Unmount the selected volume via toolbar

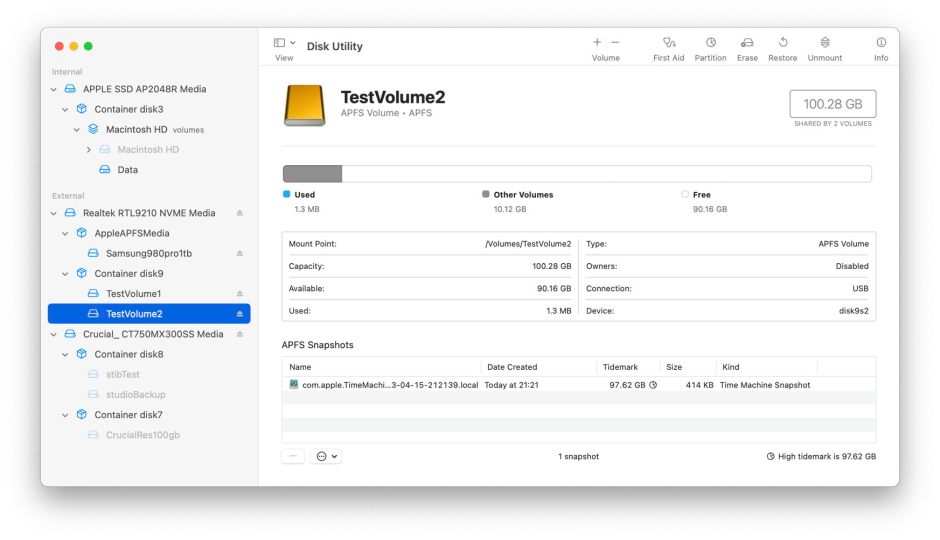coord(824,43)
